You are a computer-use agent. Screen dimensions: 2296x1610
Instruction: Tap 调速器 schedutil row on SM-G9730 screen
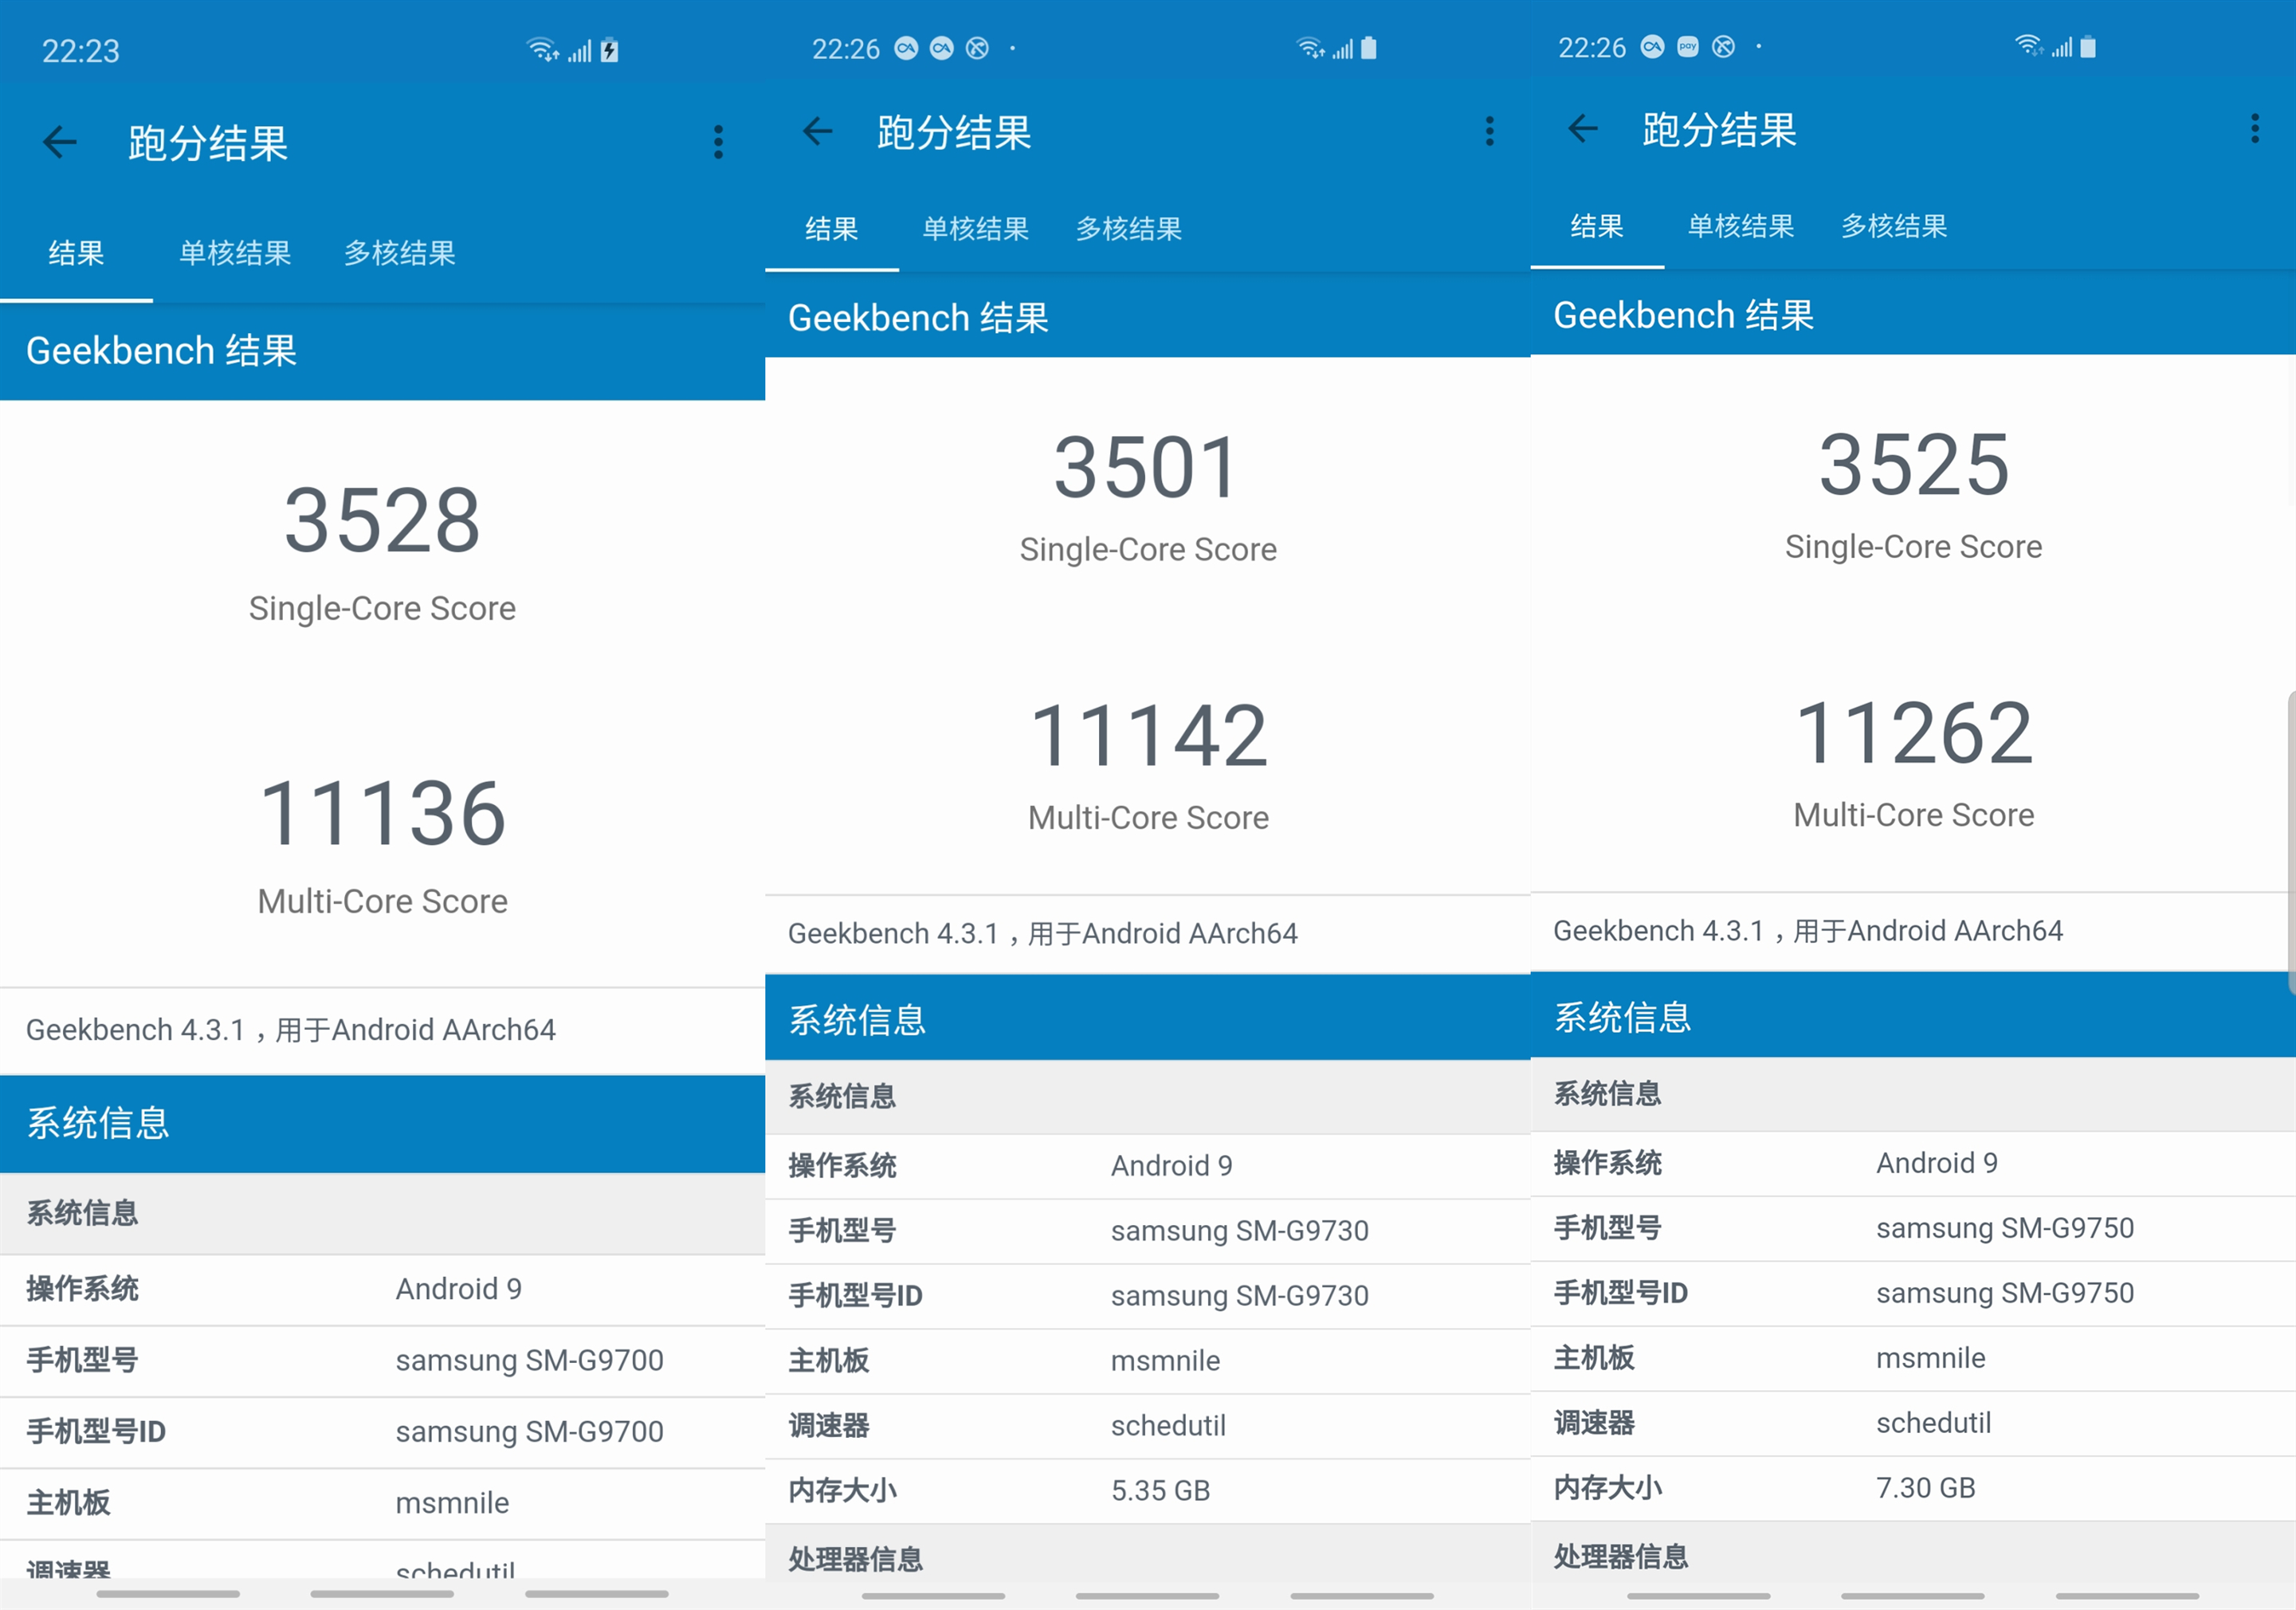pyautogui.click(x=1148, y=1426)
